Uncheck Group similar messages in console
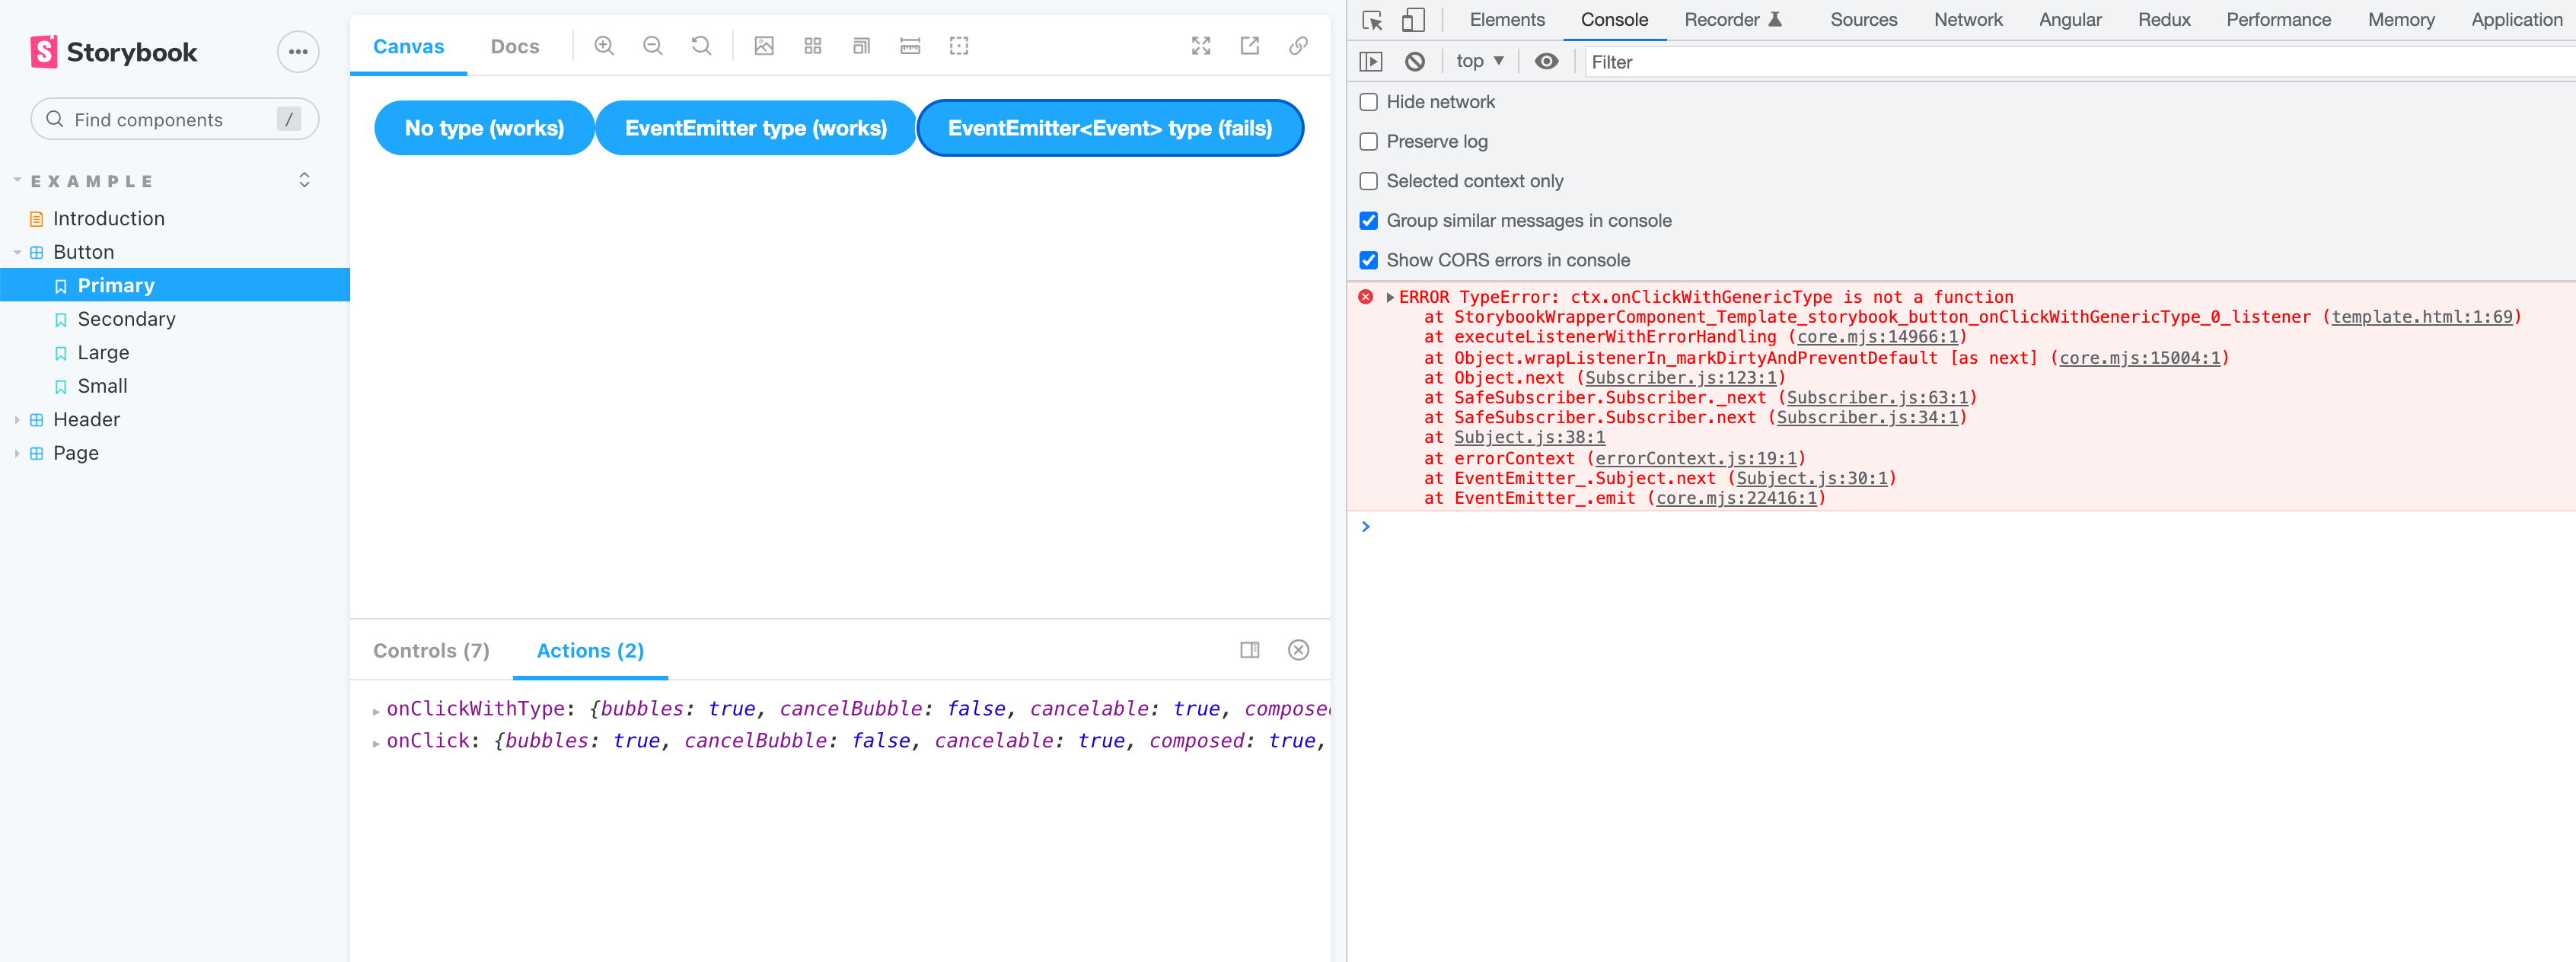 click(1369, 221)
